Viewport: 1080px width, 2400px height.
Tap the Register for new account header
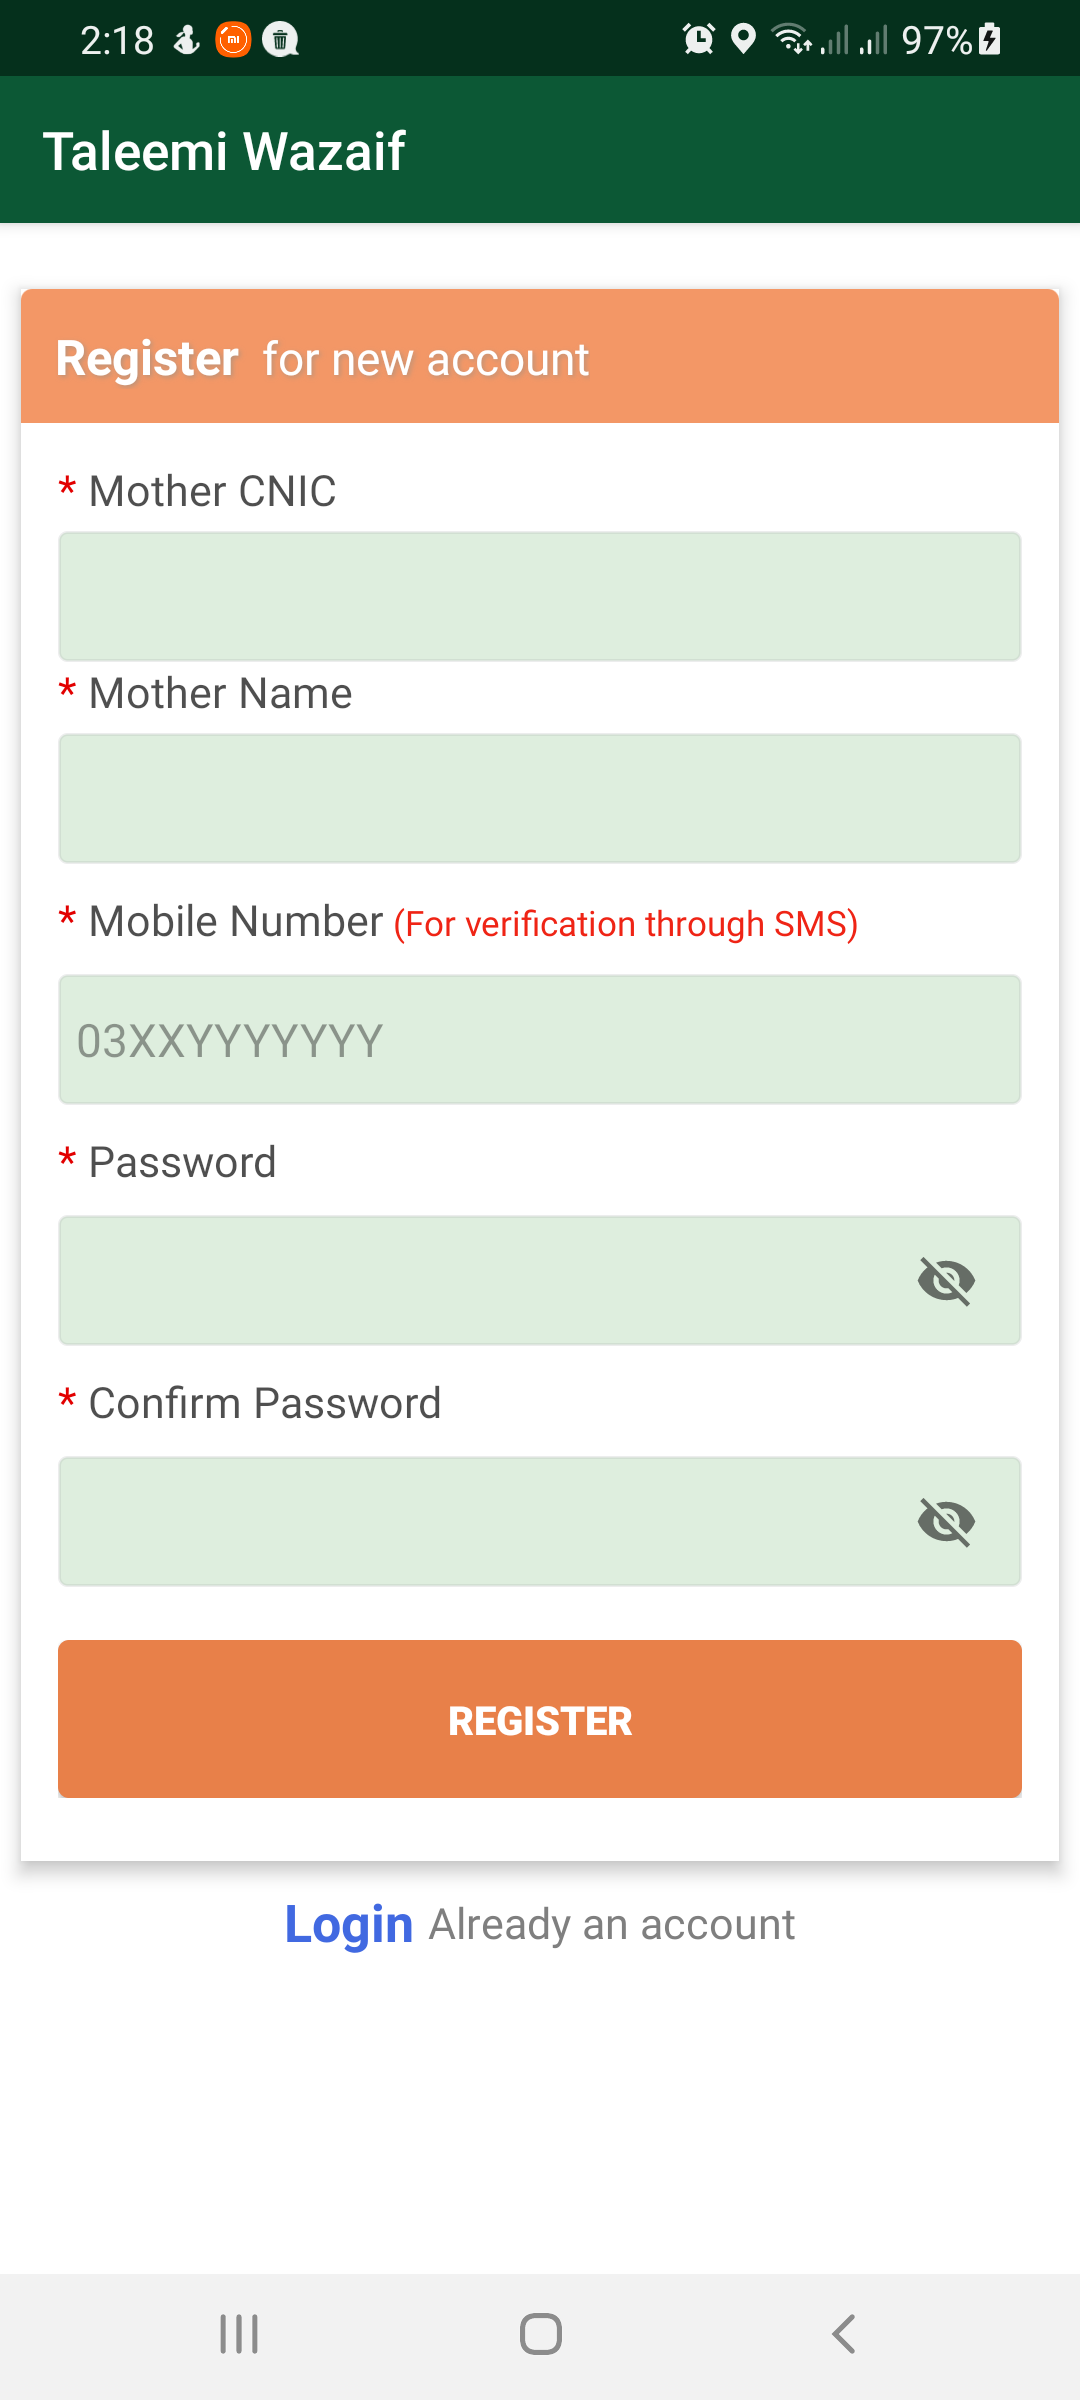(x=322, y=359)
